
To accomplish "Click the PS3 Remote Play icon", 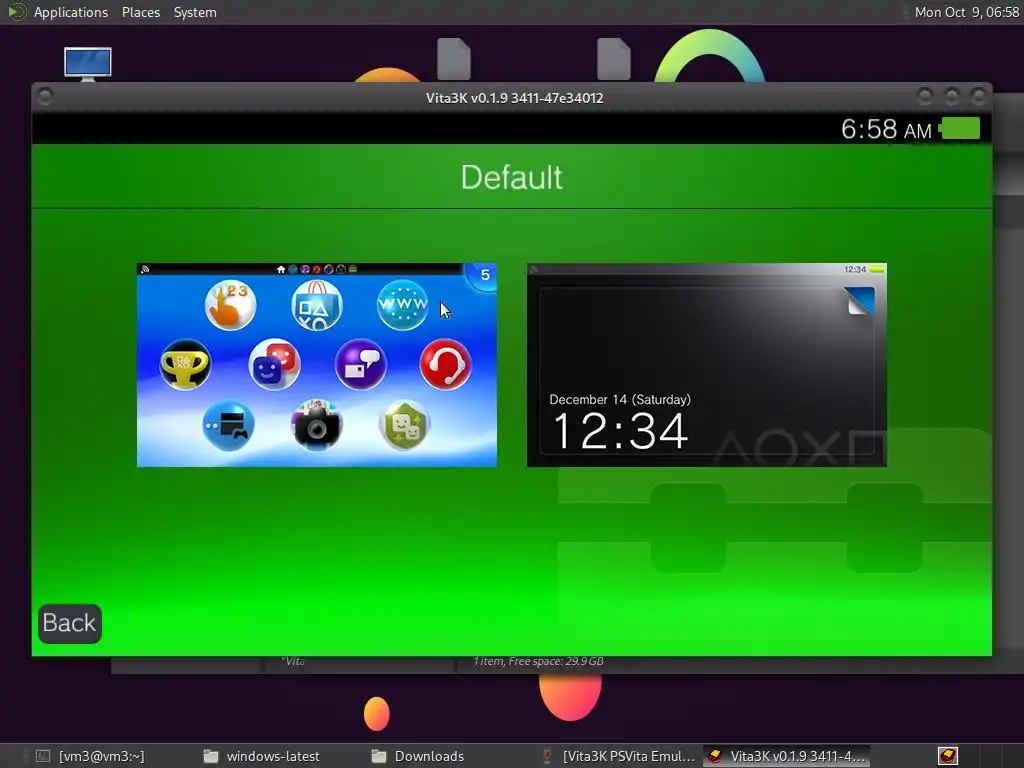I will pyautogui.click(x=229, y=425).
